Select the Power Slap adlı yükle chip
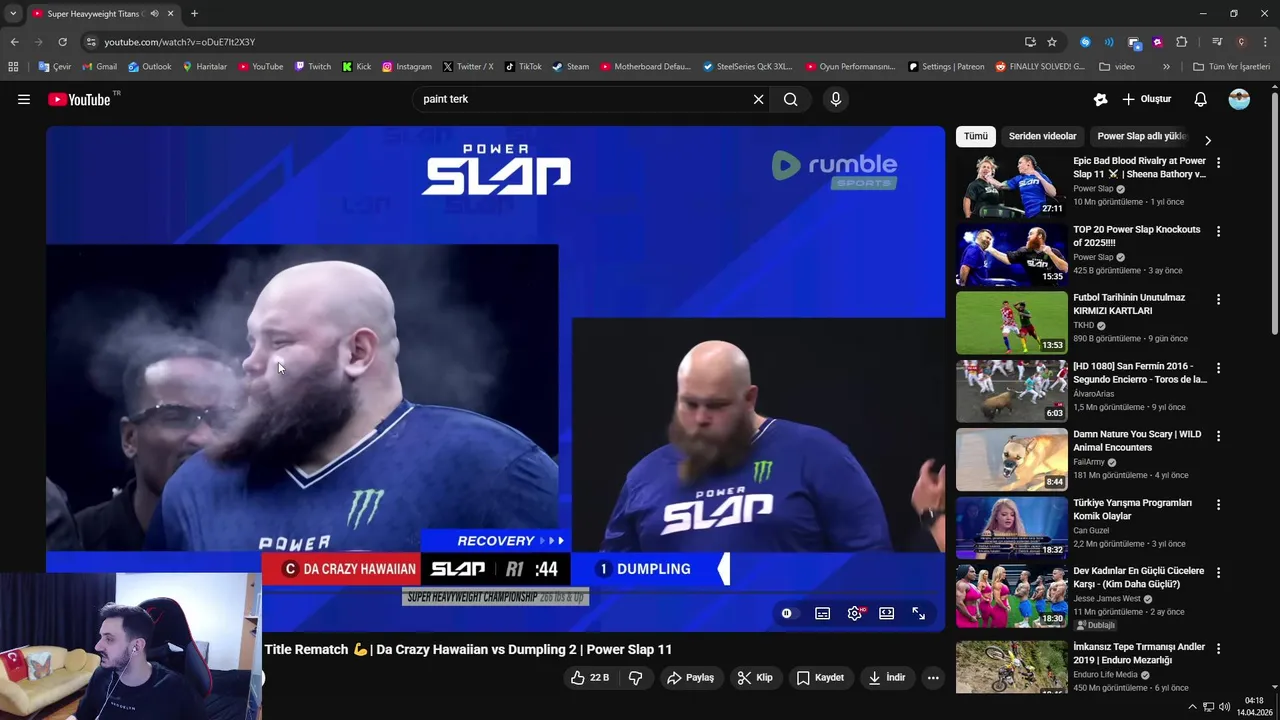Image resolution: width=1280 pixels, height=720 pixels. click(x=1141, y=136)
